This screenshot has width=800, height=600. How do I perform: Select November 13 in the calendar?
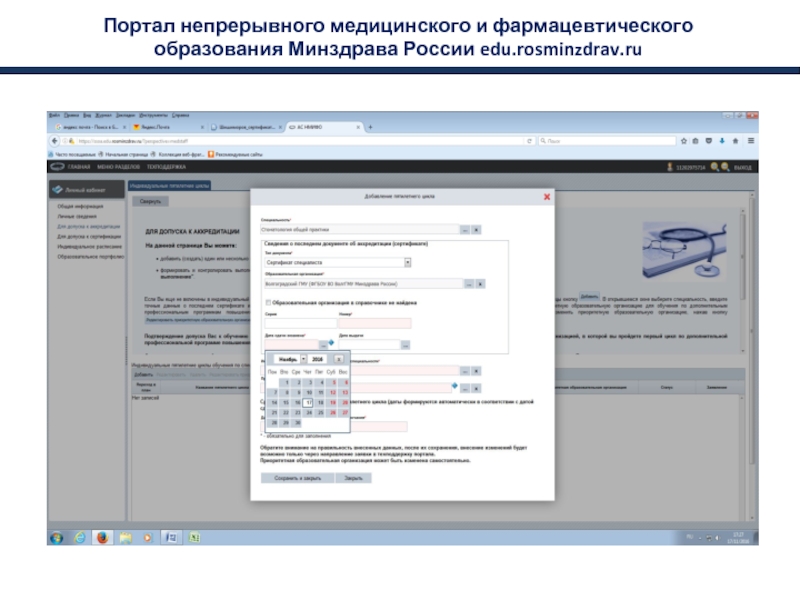pos(344,392)
